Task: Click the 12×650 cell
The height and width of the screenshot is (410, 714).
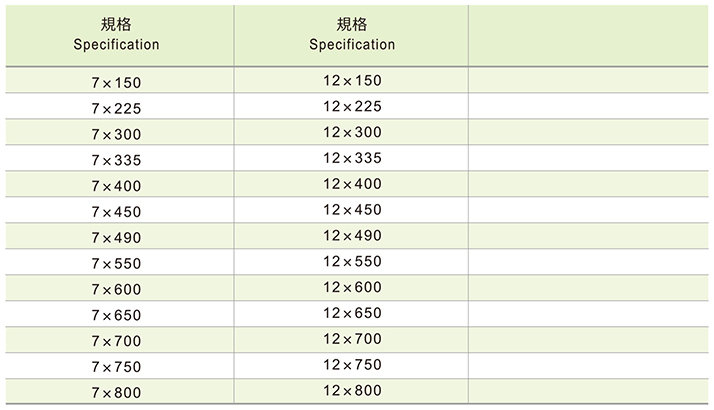Action: coord(352,313)
